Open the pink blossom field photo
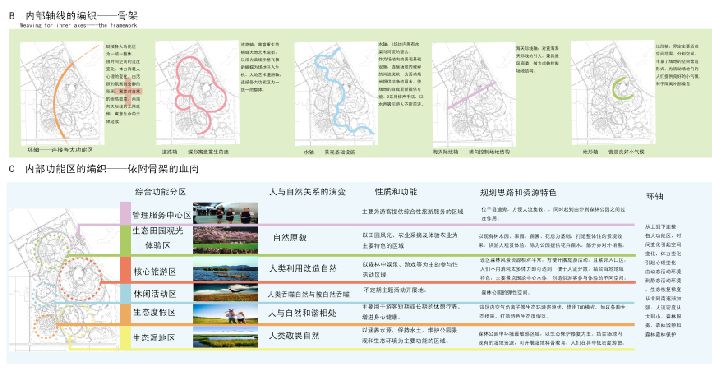Viewport: 712px width, 376px height. coord(225,239)
